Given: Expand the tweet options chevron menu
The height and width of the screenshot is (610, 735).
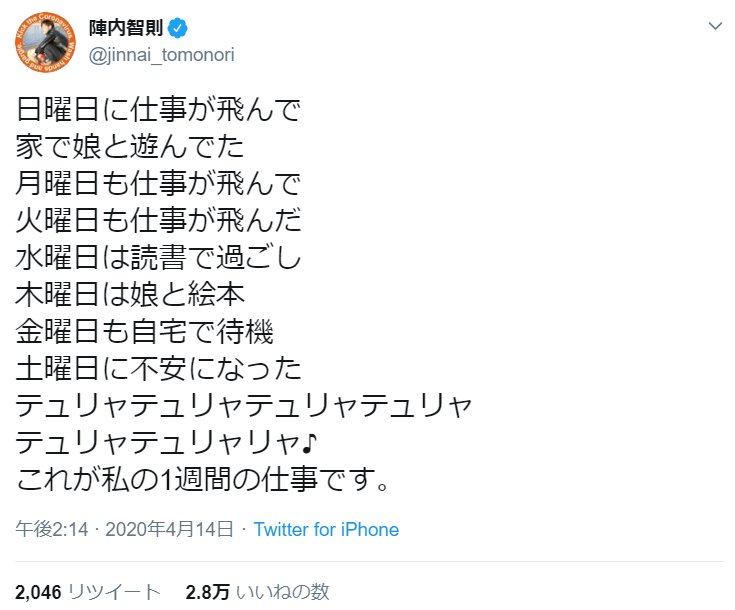Looking at the screenshot, I should coord(714,25).
